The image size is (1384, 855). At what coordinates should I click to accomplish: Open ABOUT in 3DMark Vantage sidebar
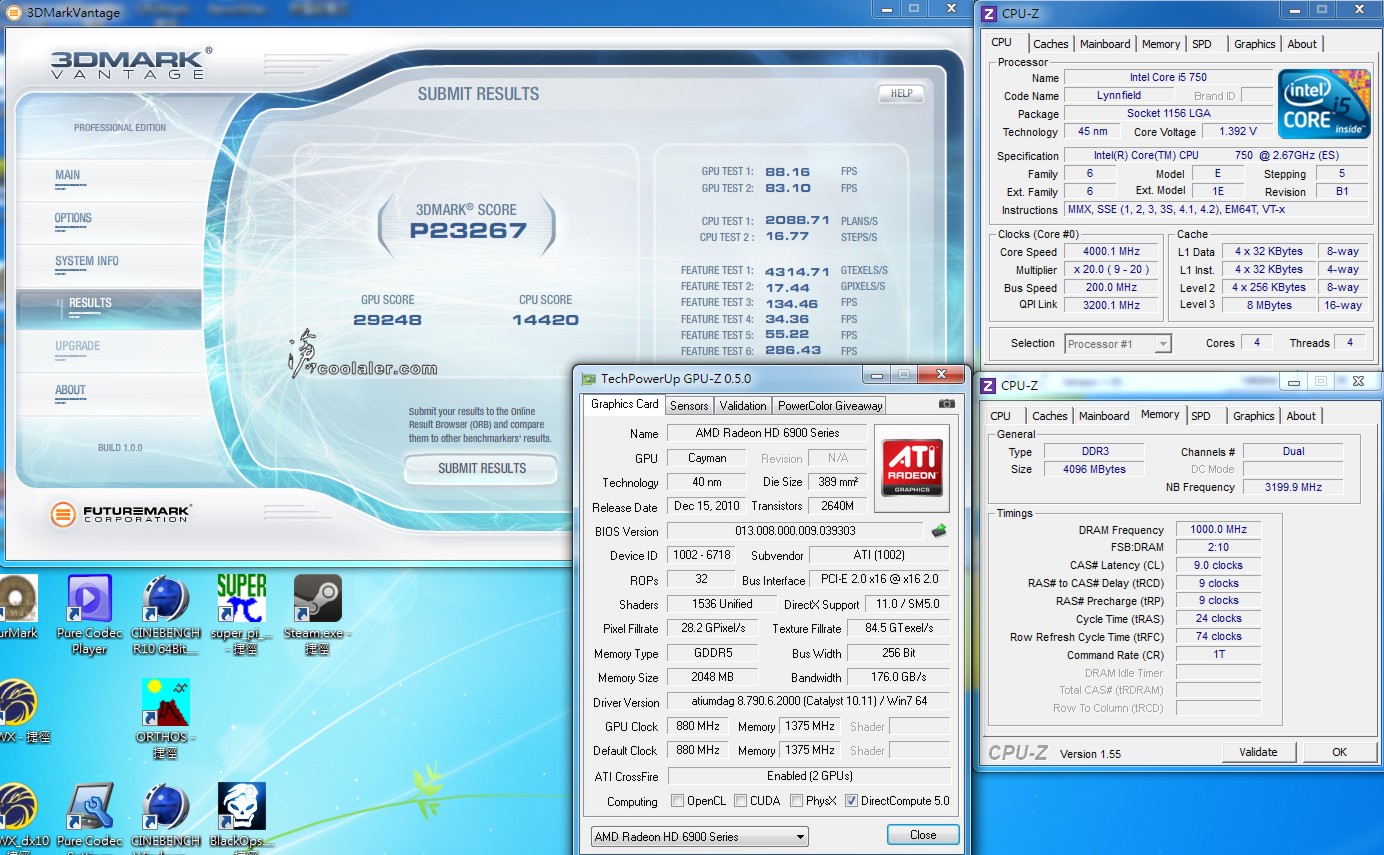(x=70, y=390)
